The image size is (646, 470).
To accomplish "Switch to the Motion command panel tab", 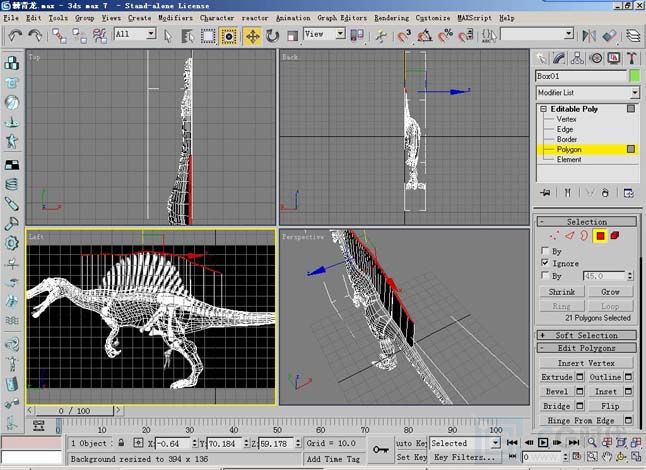I will point(596,58).
